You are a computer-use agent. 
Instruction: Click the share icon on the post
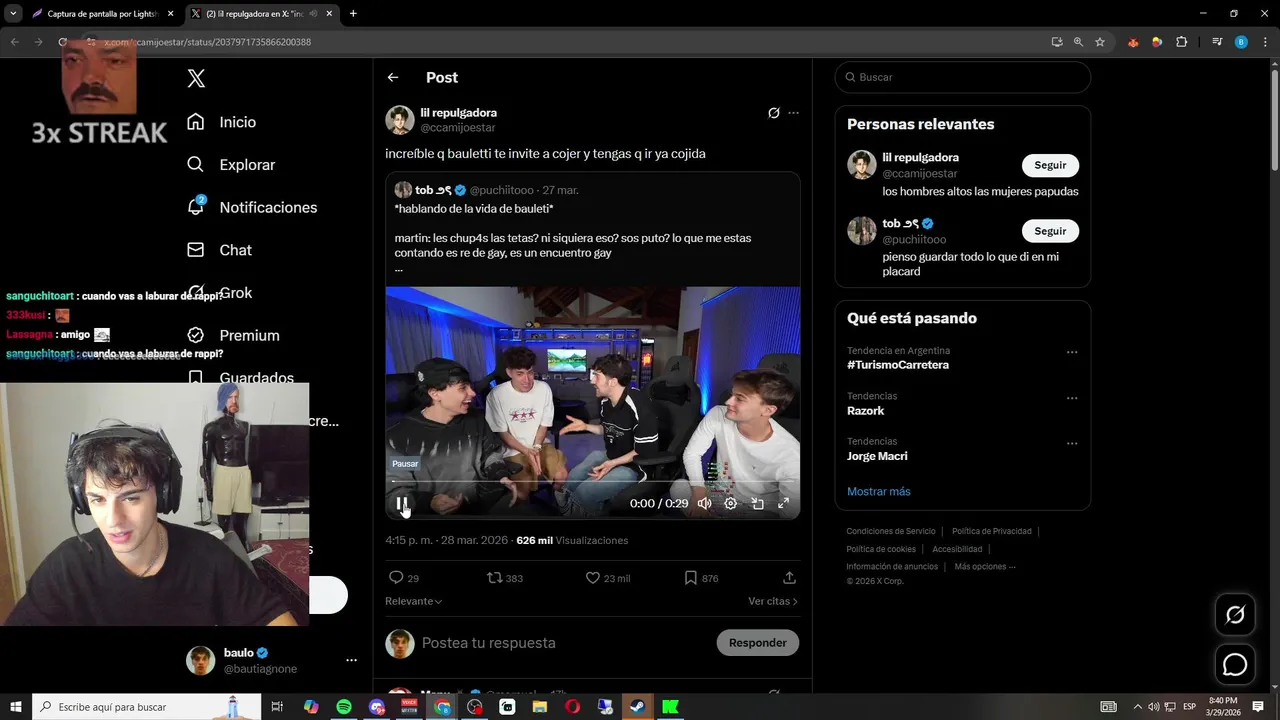789,578
